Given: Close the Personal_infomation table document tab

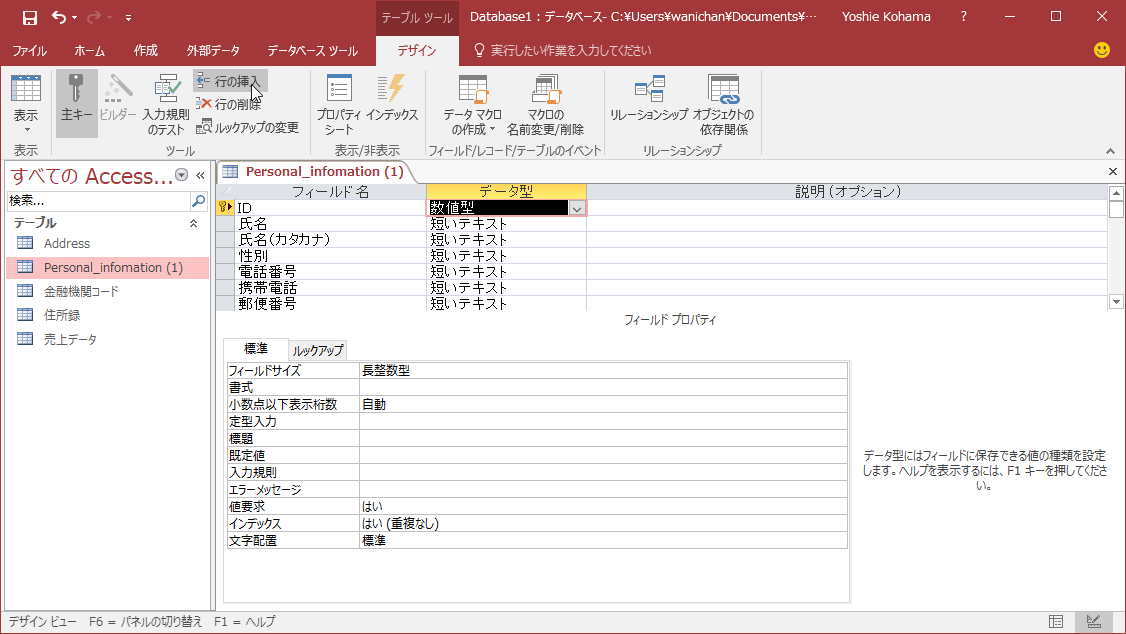Looking at the screenshot, I should tap(1112, 172).
